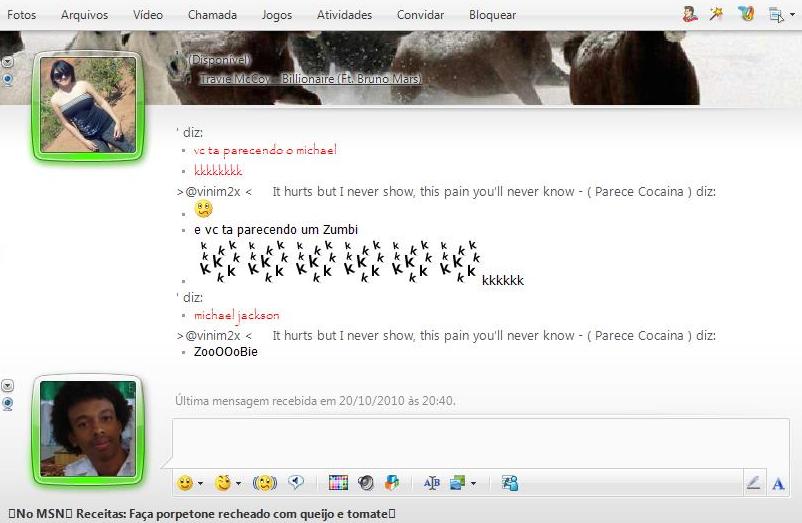Viewport: 802px width, 523px height.
Task: Expand the arrow beside your own picture
Action: click(7, 385)
